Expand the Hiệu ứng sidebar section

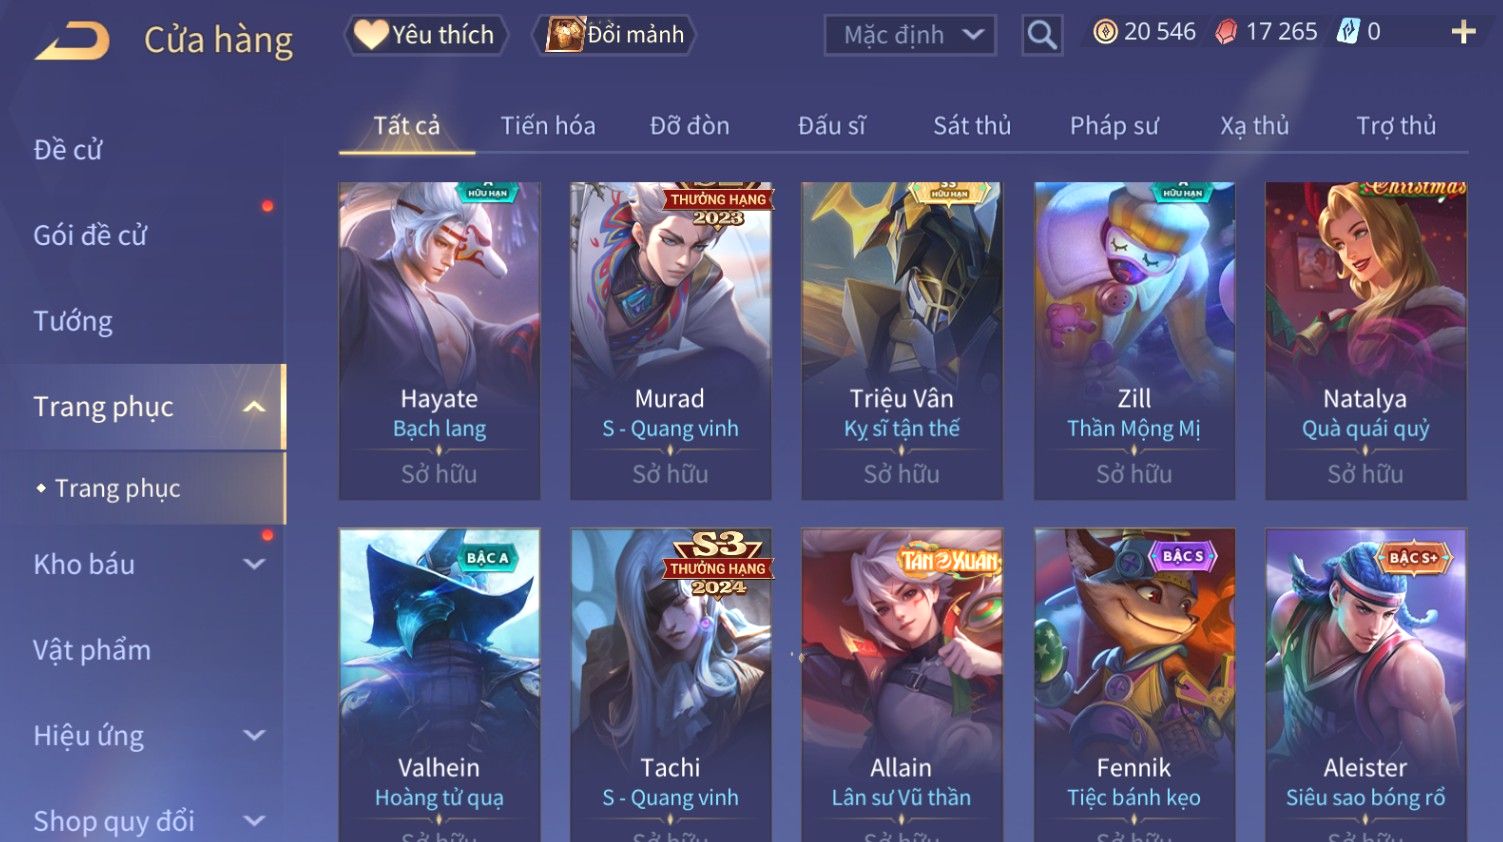[x=254, y=735]
